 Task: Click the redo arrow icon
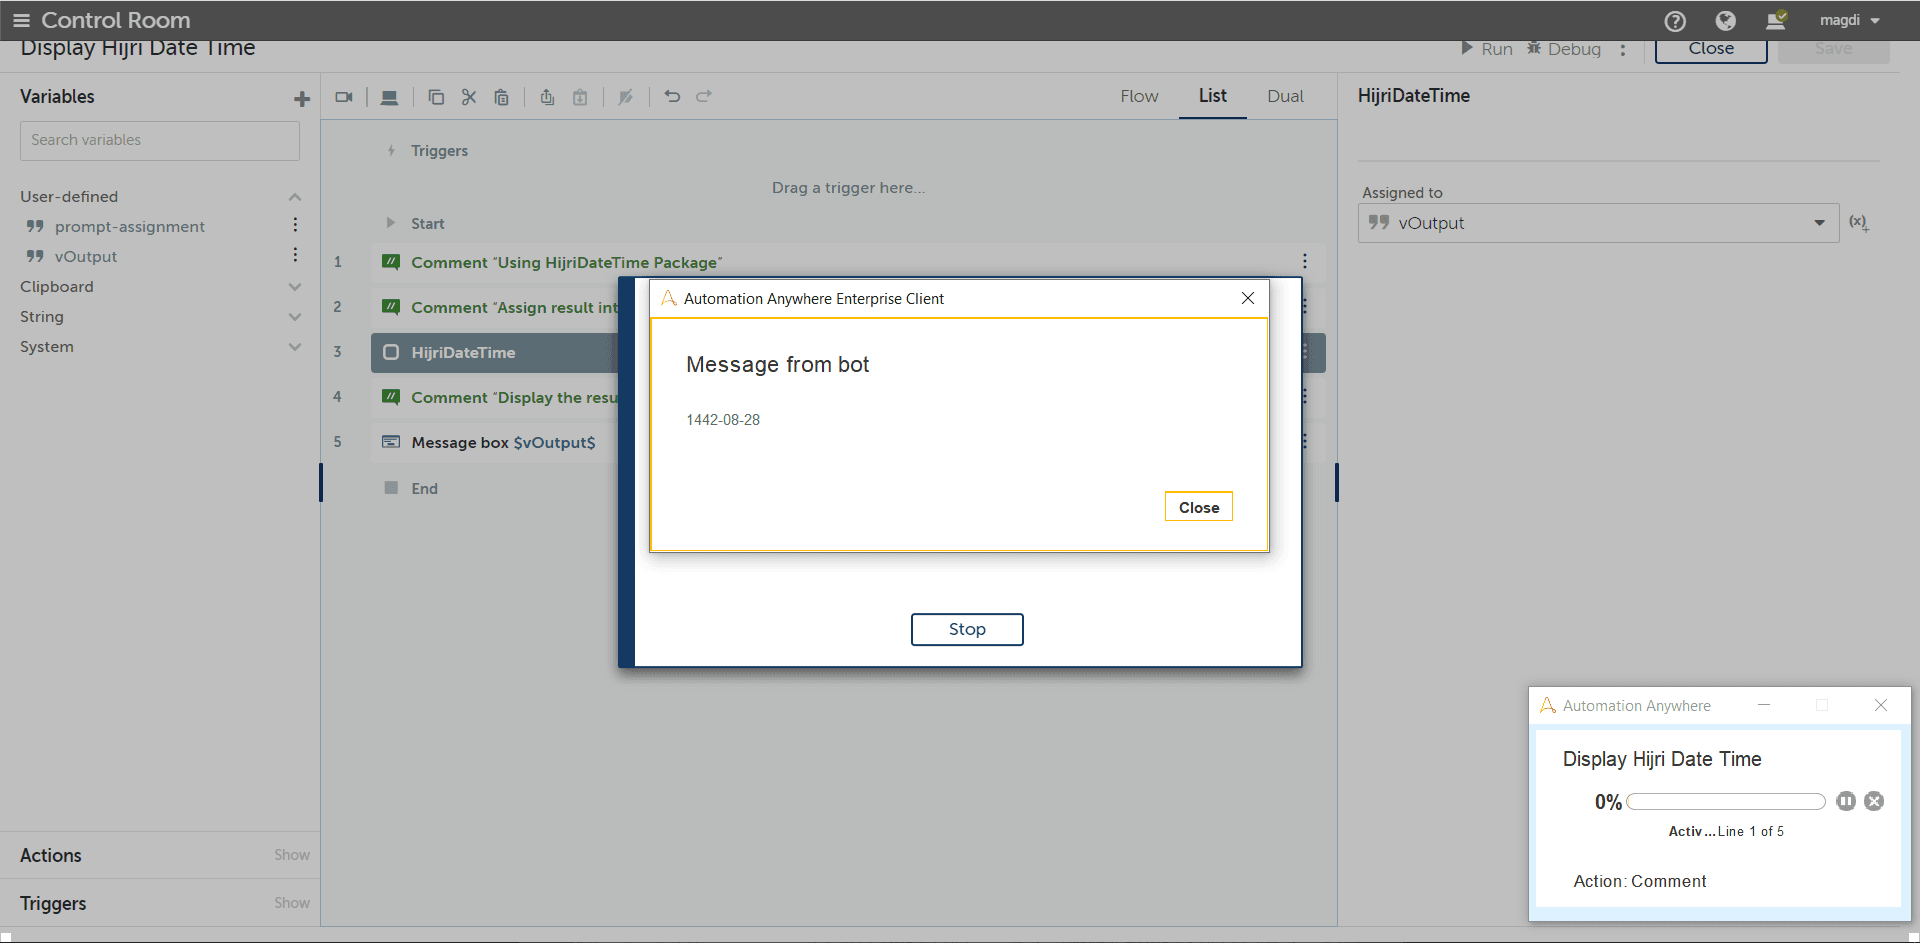click(x=704, y=96)
